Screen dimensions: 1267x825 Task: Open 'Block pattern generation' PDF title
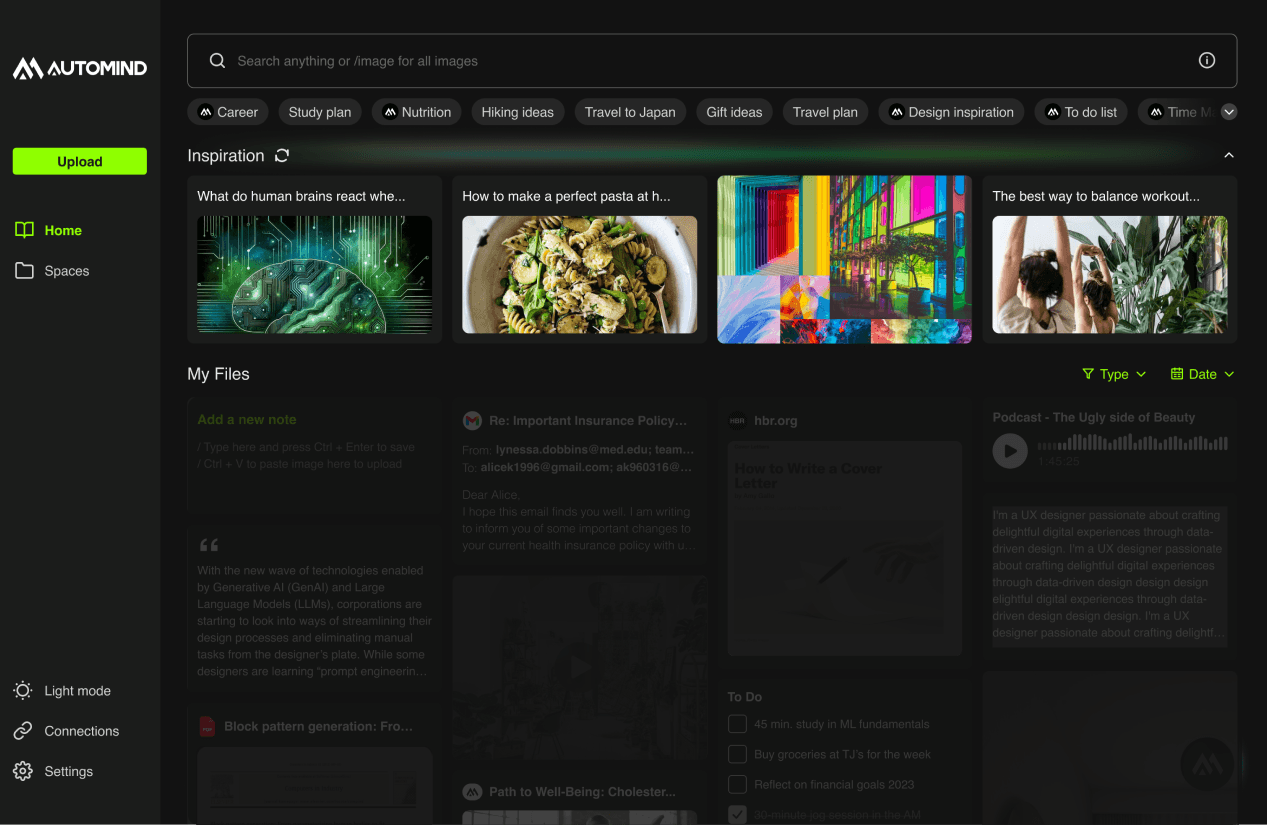coord(319,727)
